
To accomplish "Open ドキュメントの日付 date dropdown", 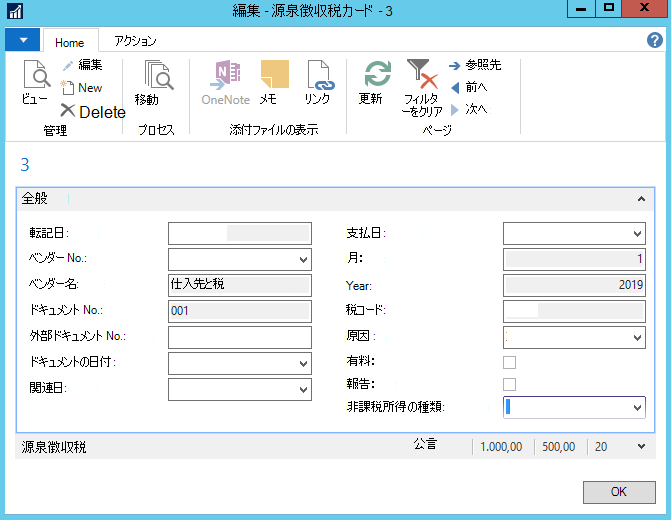I will tap(303, 363).
